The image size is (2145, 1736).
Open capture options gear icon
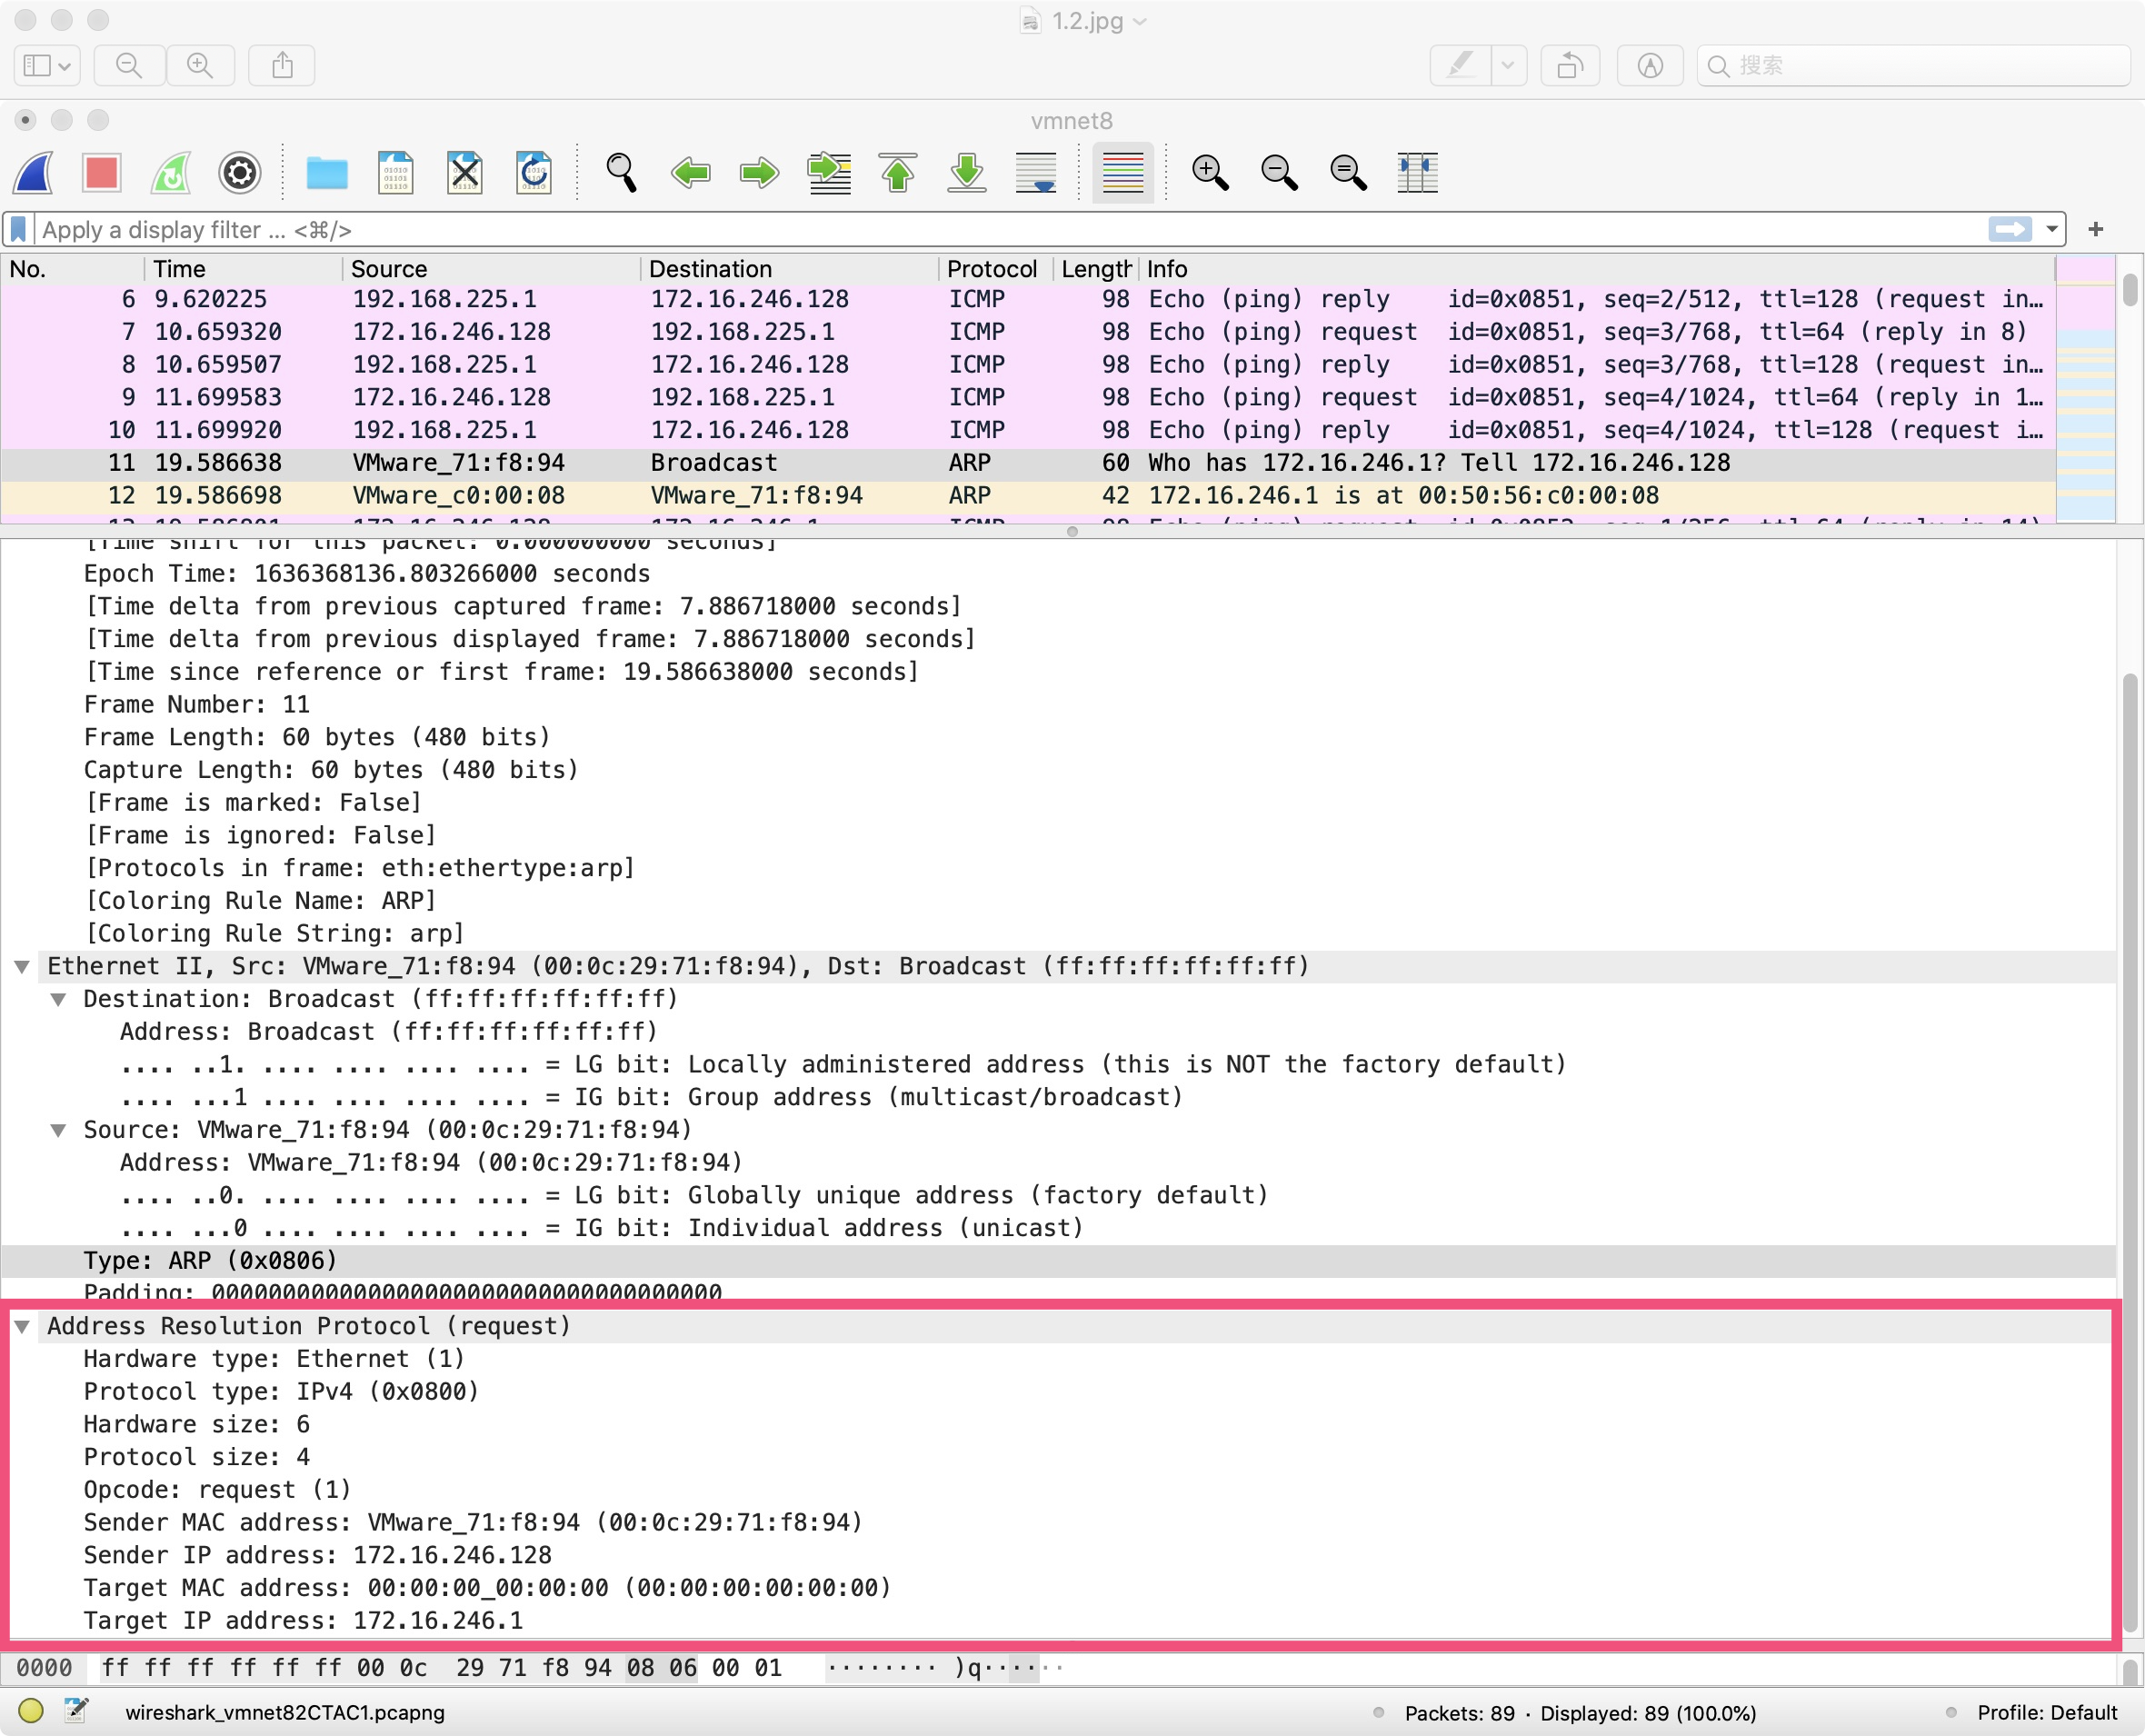240,173
